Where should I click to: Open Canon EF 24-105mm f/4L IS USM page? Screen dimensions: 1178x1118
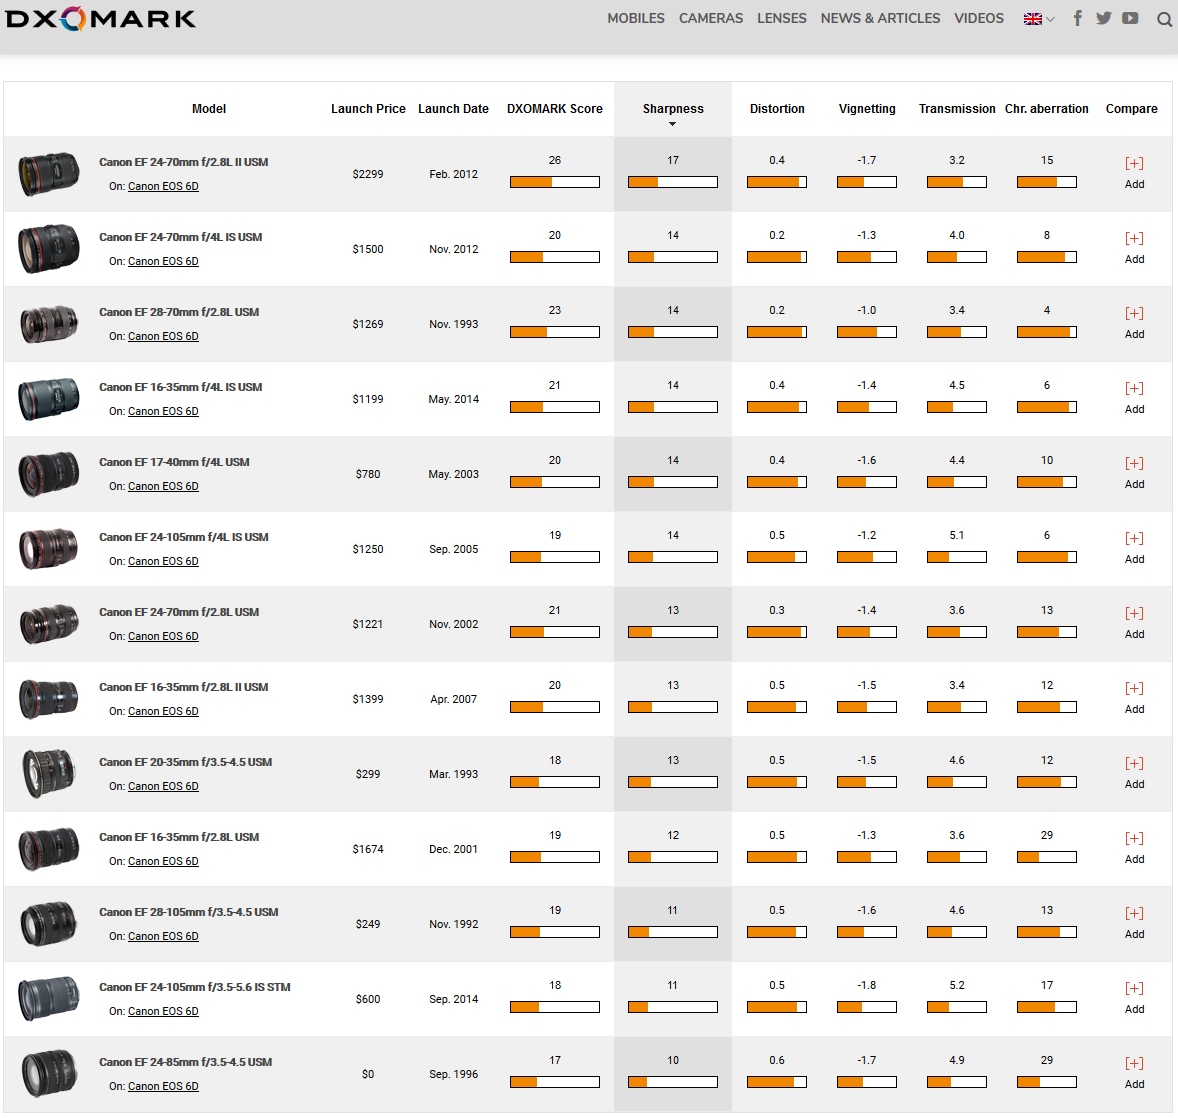pyautogui.click(x=183, y=537)
